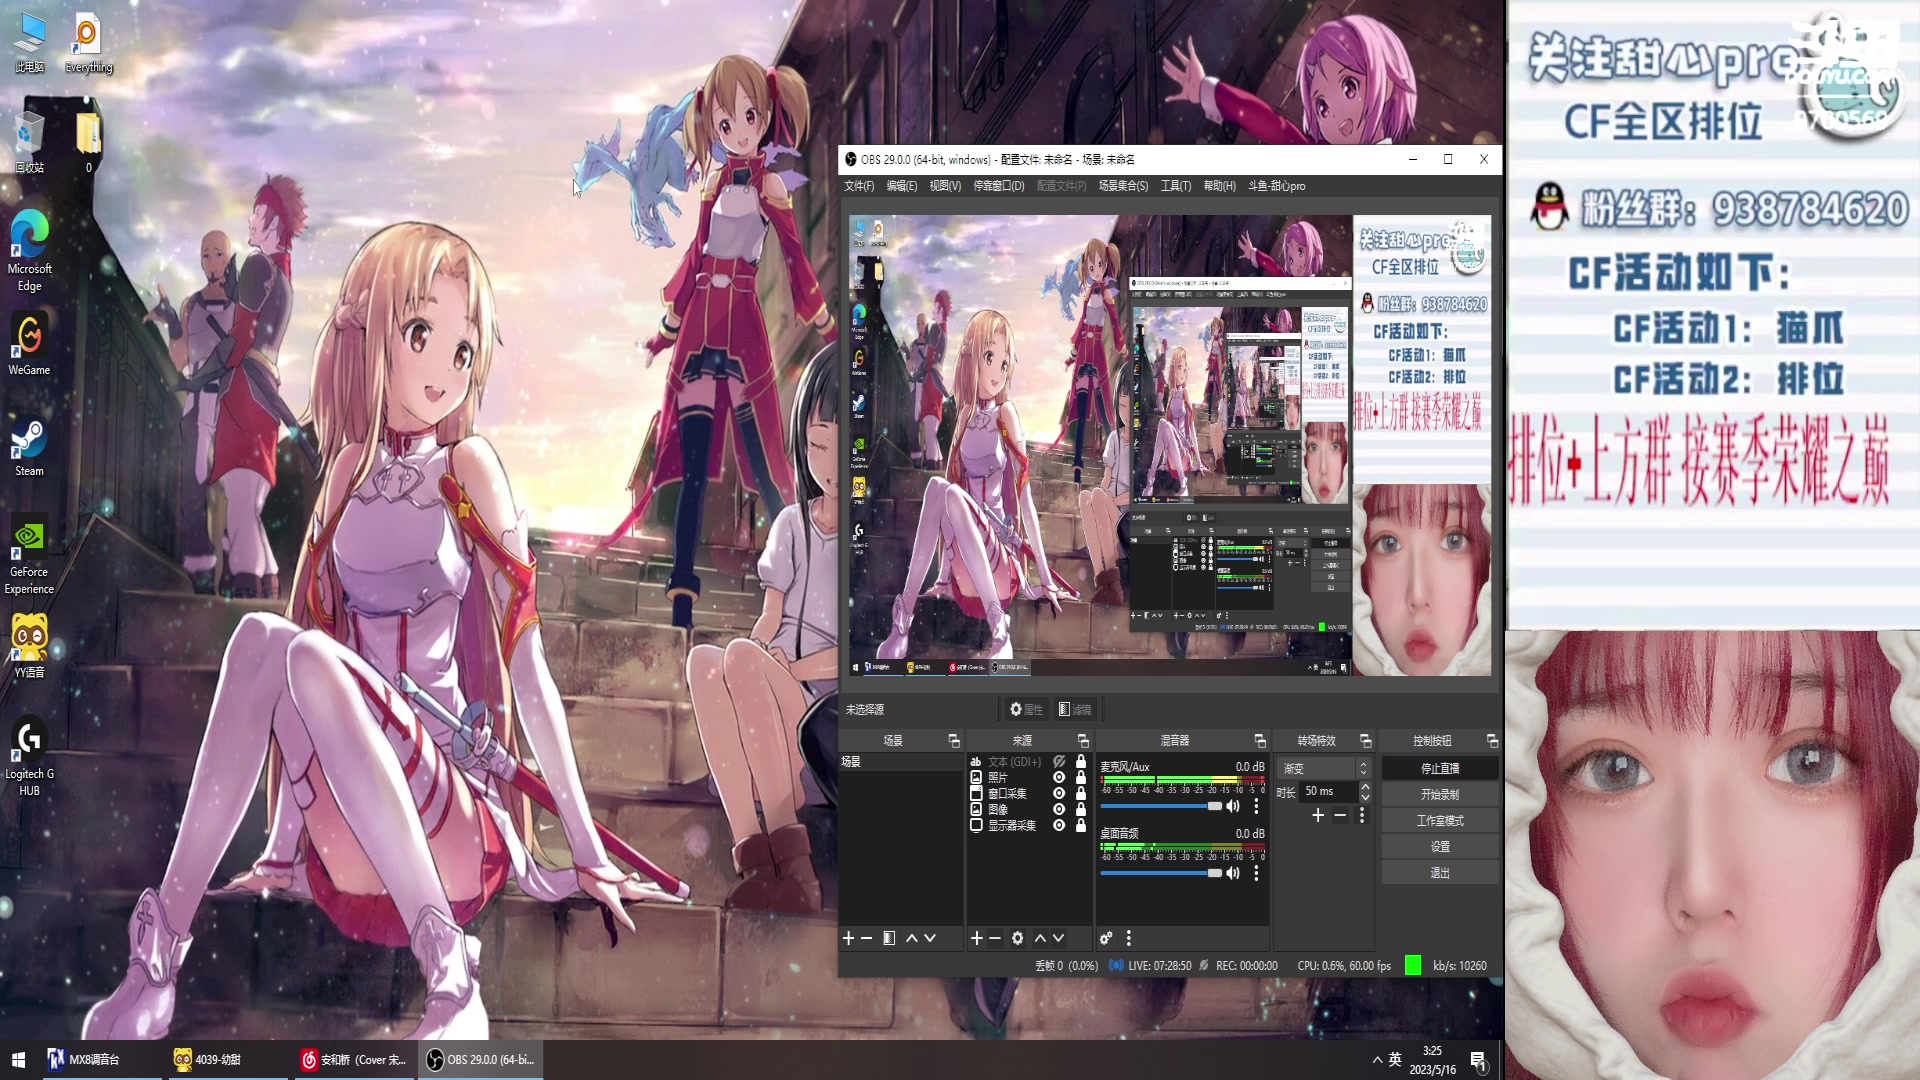Click the 开始录制 button

tap(1439, 794)
